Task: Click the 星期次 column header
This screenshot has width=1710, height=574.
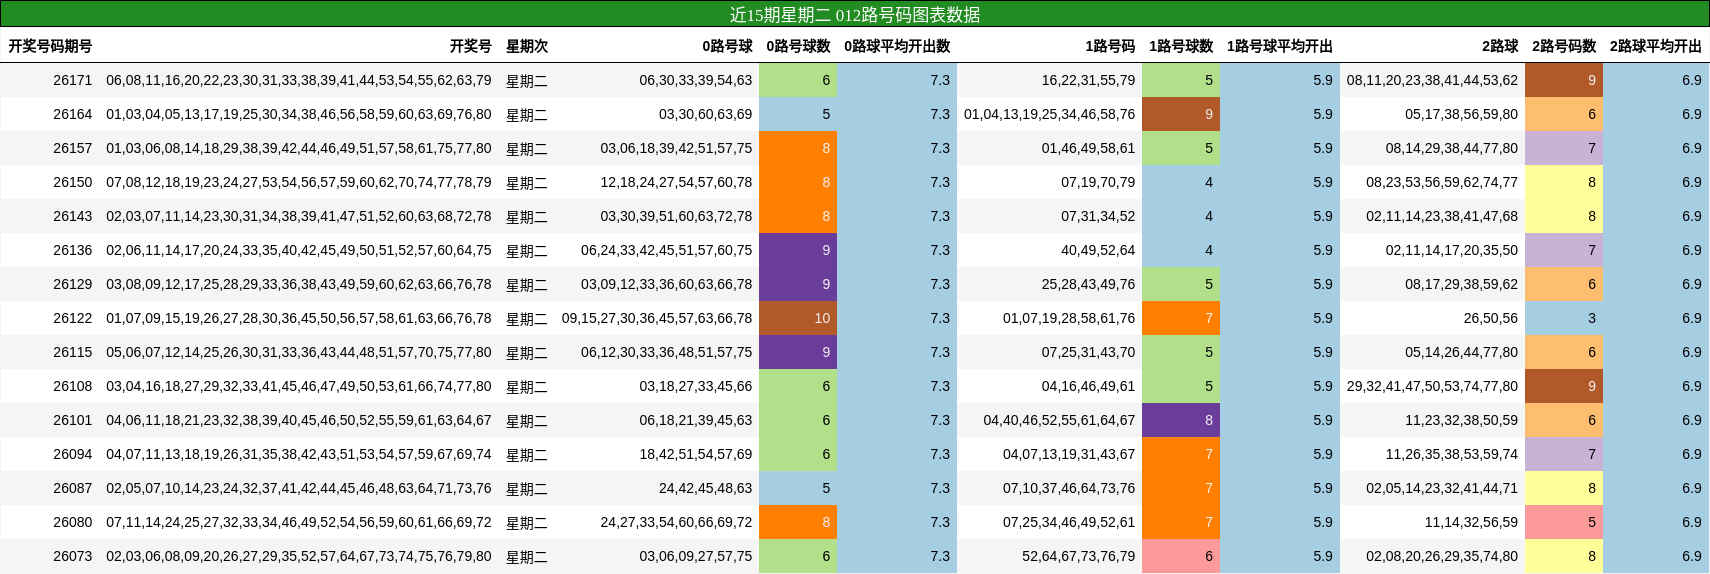Action: pyautogui.click(x=527, y=46)
